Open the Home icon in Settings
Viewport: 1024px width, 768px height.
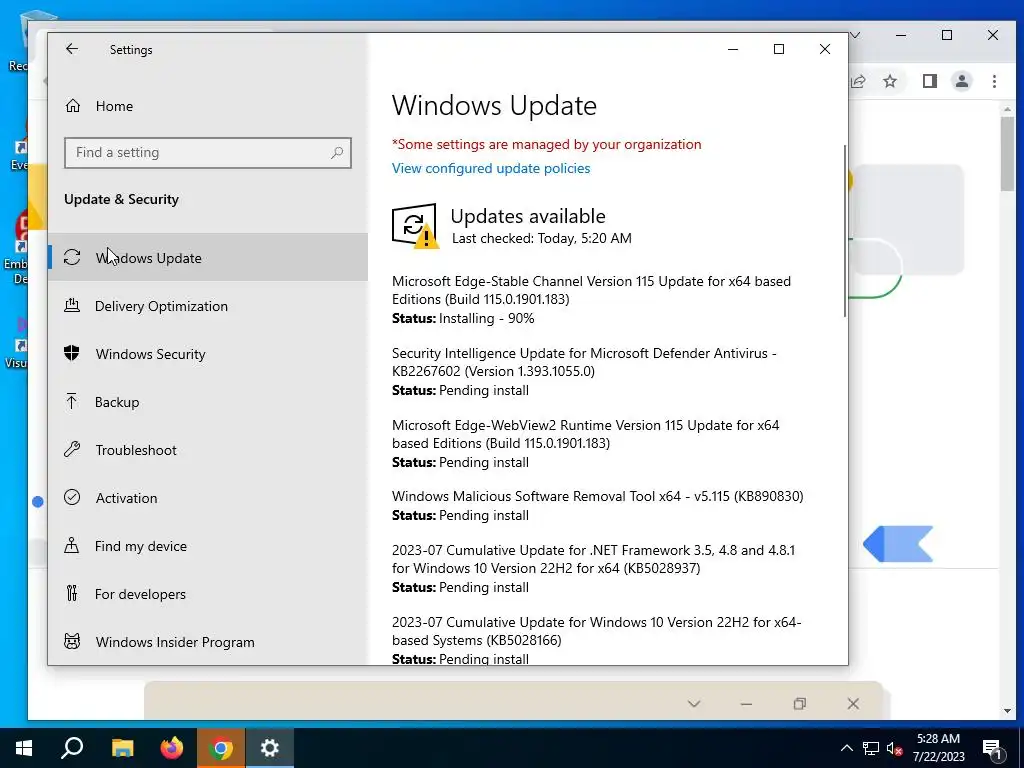[72, 106]
